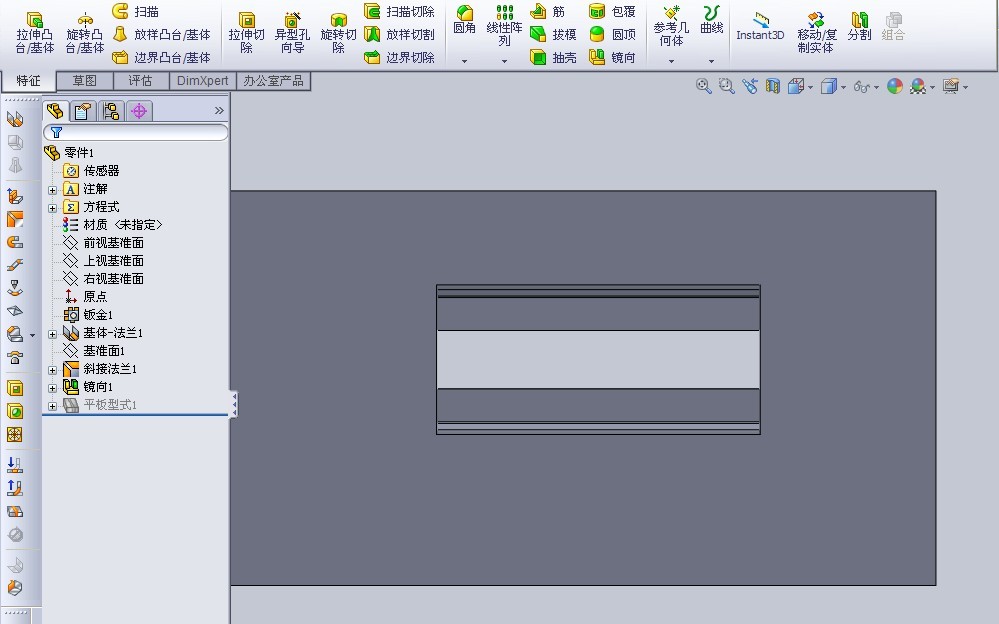Image resolution: width=999 pixels, height=624 pixels.
Task: Switch to the 评估 tab
Action: pyautogui.click(x=141, y=81)
